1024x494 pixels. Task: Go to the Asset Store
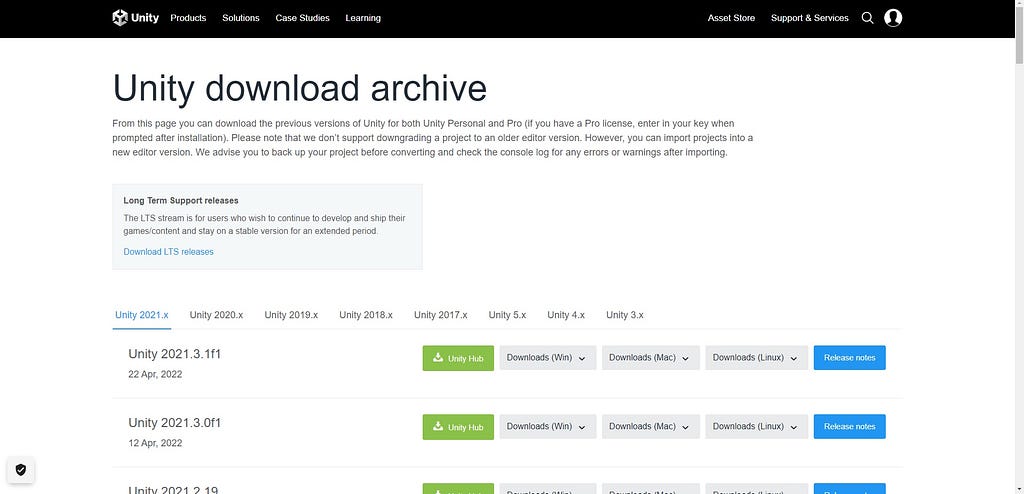731,18
